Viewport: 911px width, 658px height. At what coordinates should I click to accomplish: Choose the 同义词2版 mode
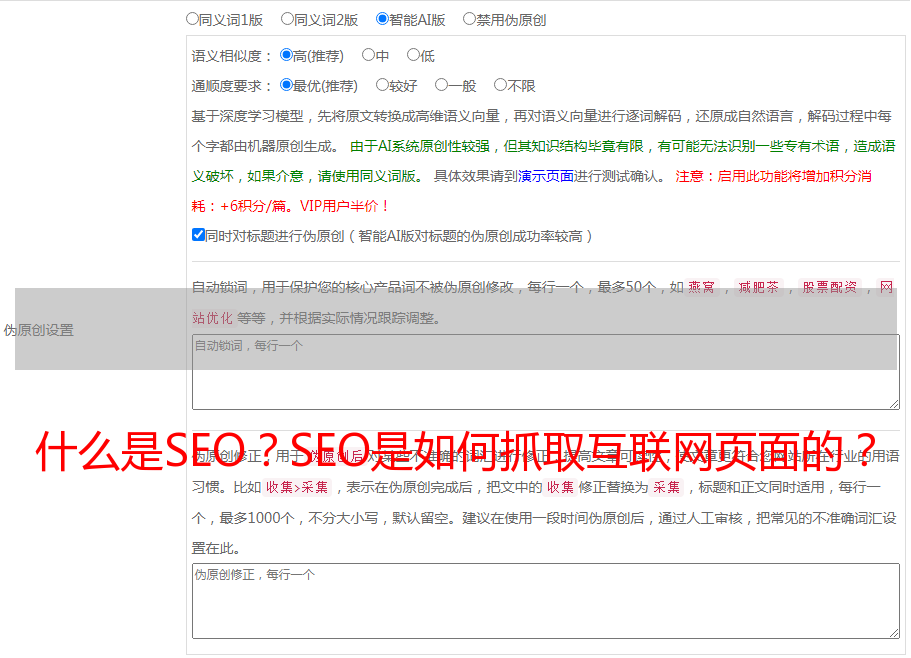tap(288, 19)
